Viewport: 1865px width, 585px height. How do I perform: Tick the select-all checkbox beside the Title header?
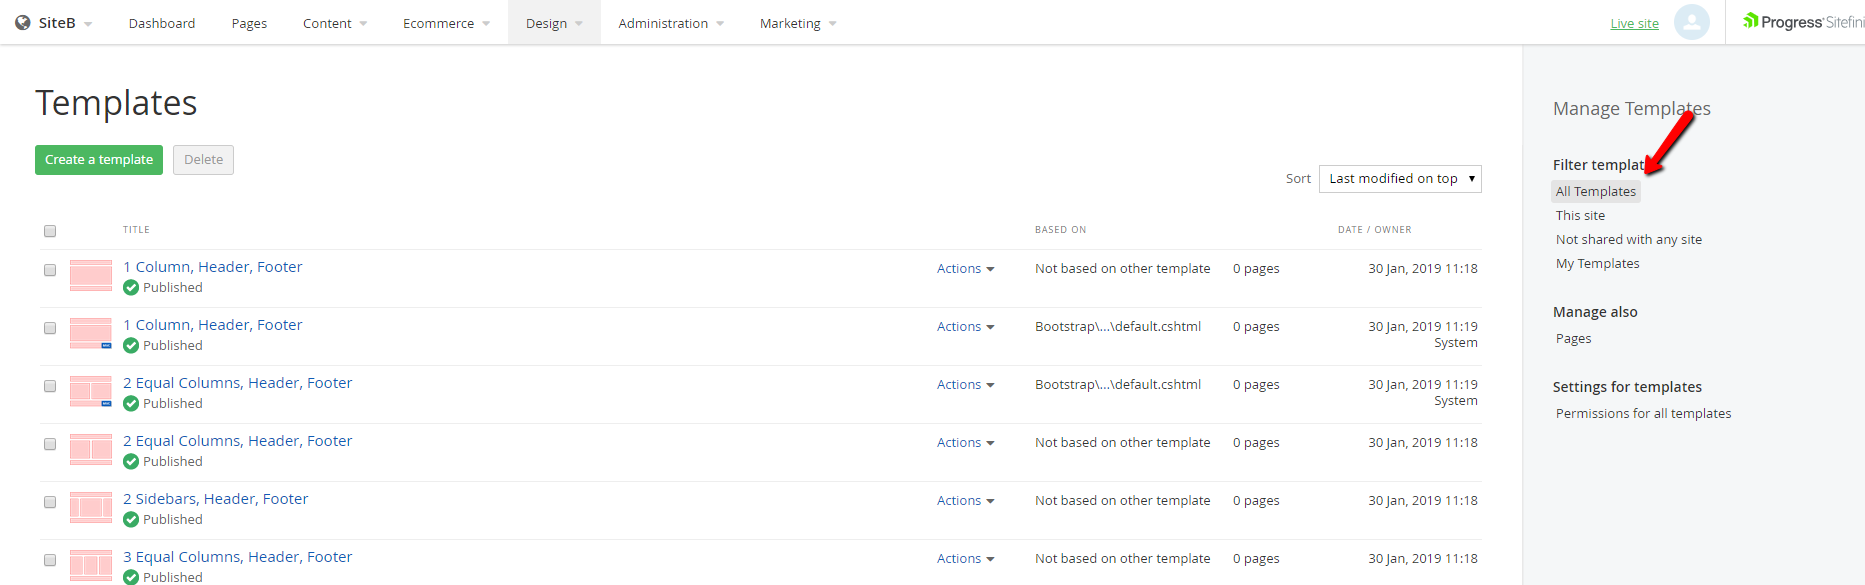pyautogui.click(x=50, y=231)
